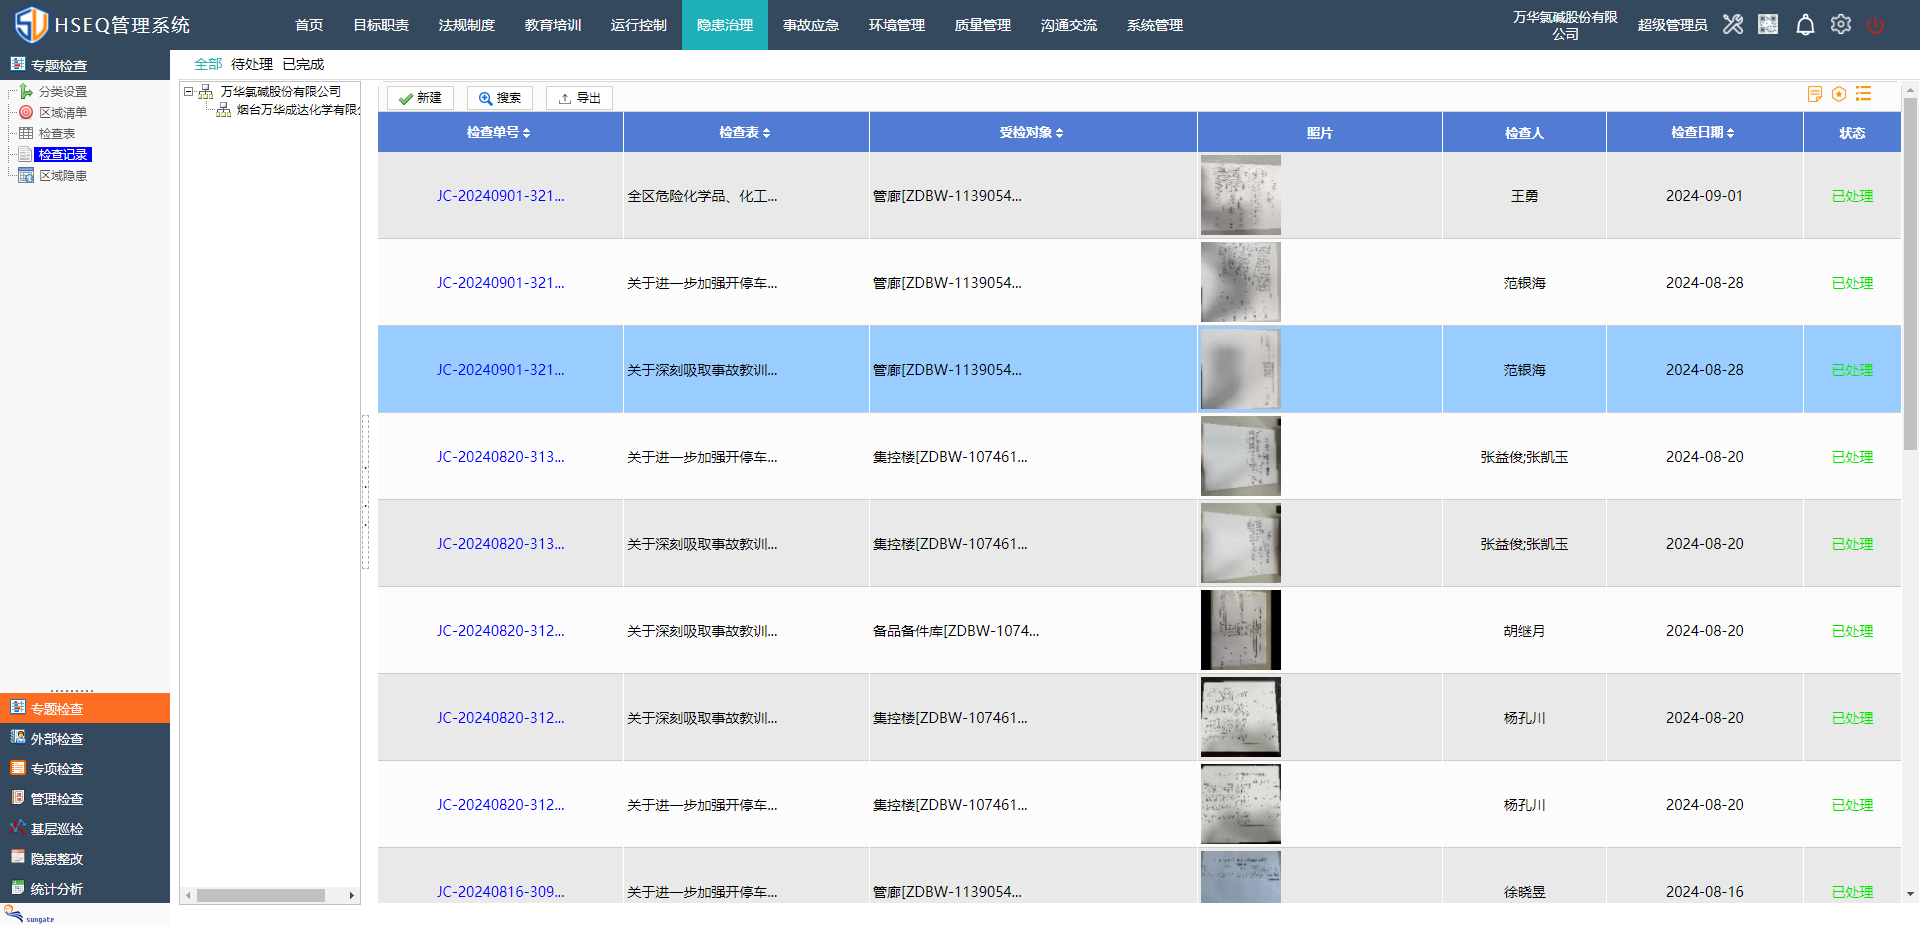This screenshot has height=926, width=1920.
Task: Sort by 检查表 column header
Action: click(745, 132)
